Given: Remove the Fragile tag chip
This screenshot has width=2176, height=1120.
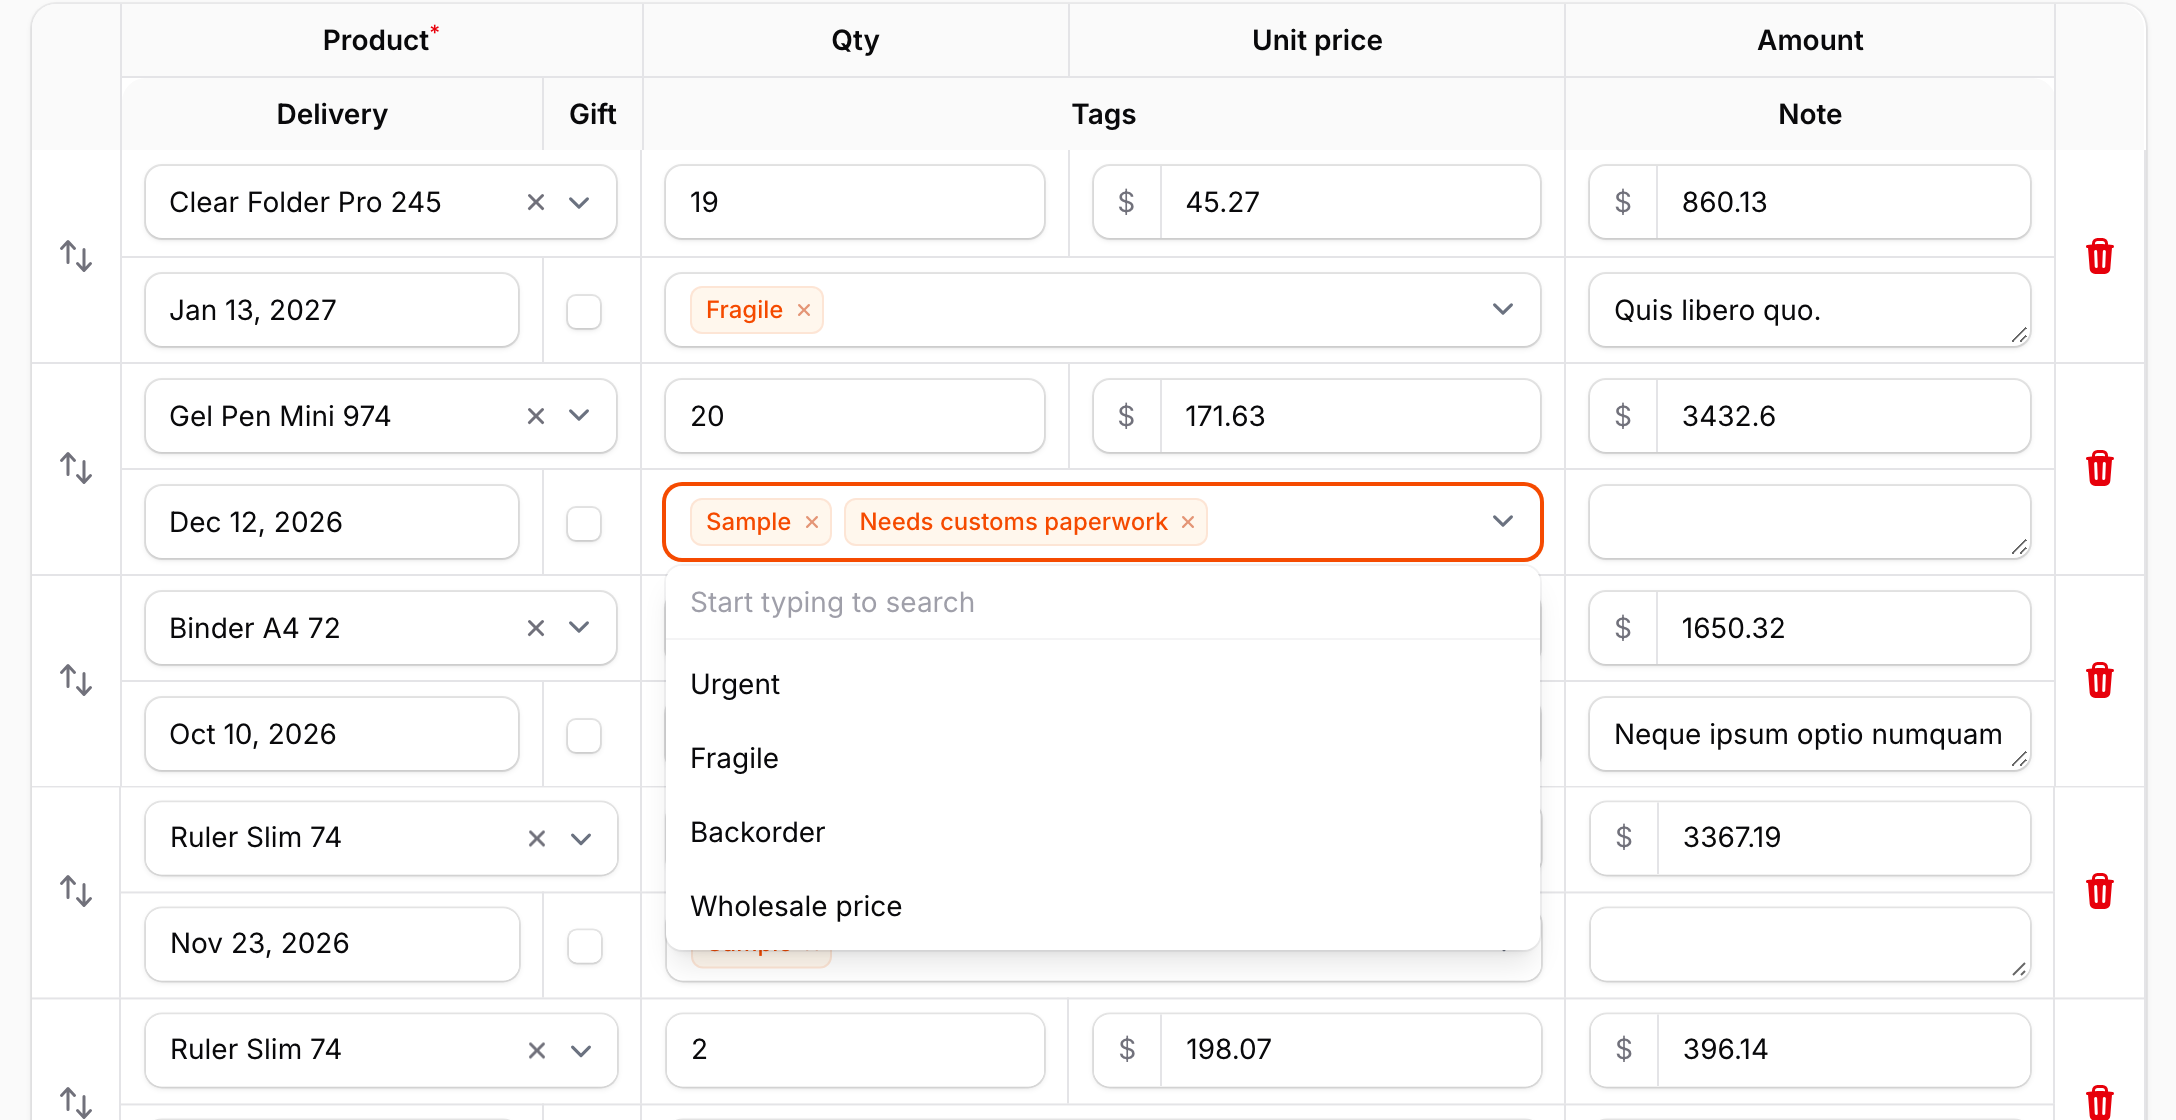Looking at the screenshot, I should click(804, 310).
